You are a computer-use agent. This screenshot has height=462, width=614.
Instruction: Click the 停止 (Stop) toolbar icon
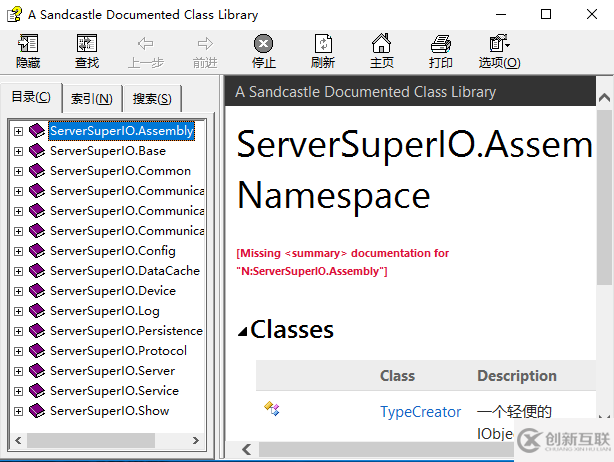click(264, 43)
